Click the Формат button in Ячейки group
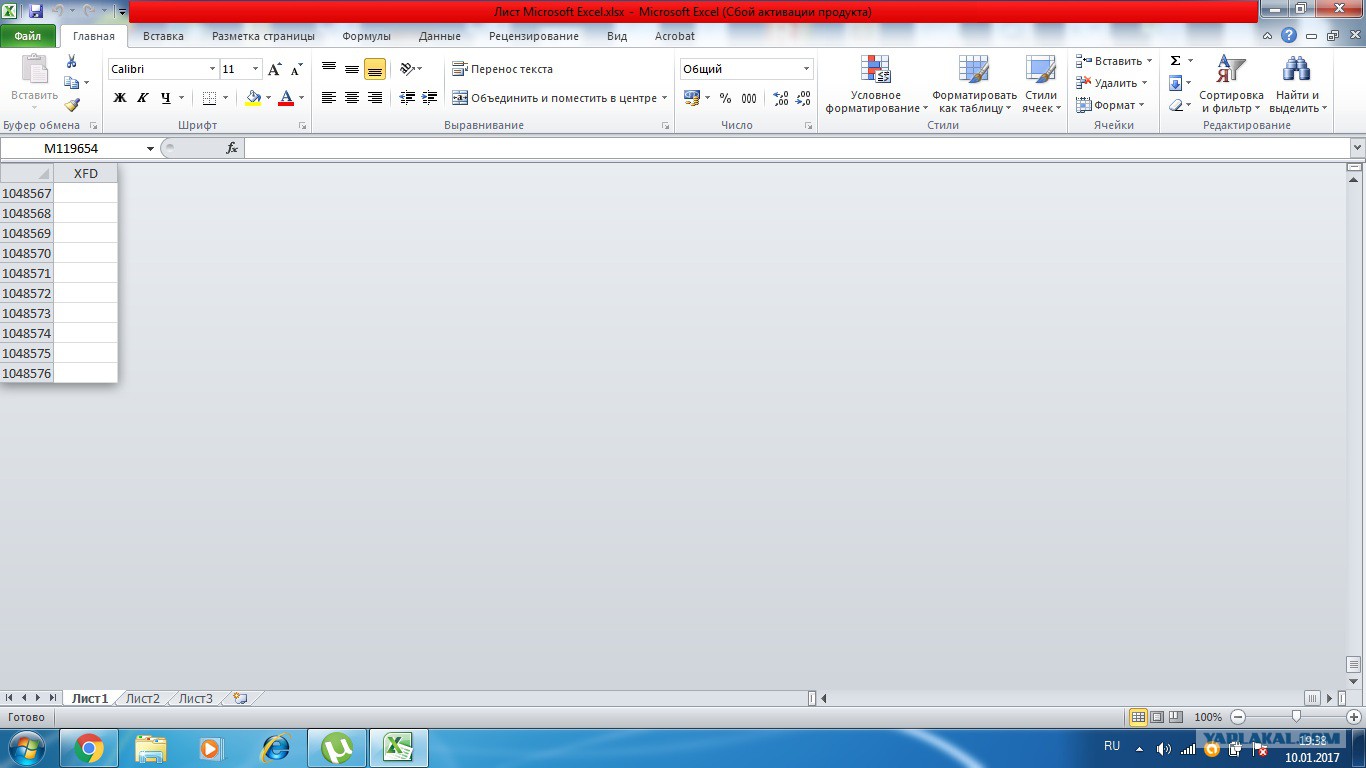 pos(1110,105)
